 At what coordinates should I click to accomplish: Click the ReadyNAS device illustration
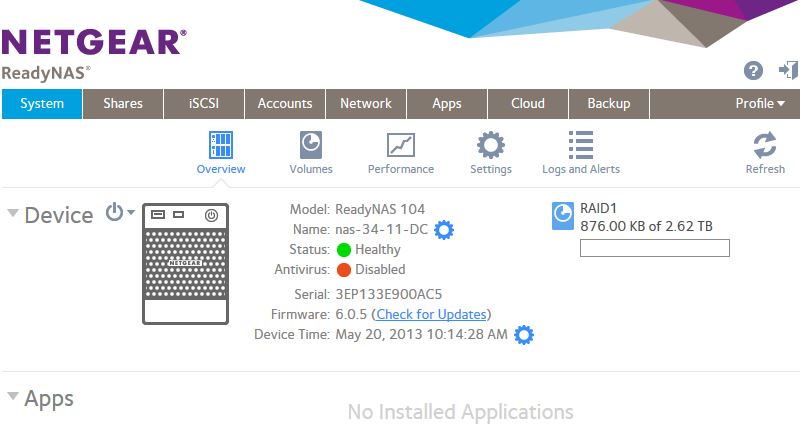click(185, 264)
